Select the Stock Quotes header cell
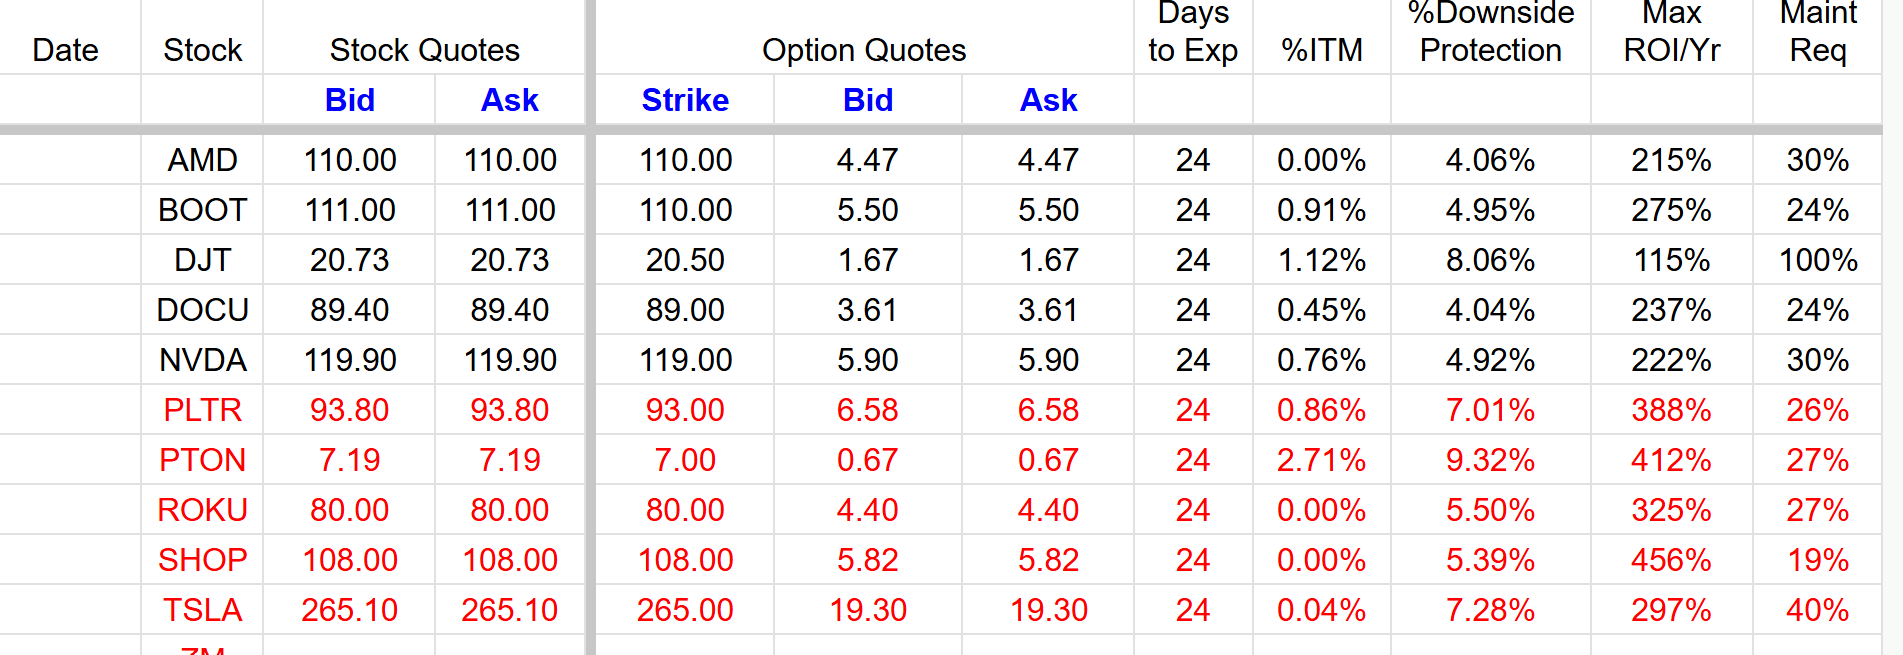Screen dimensions: 1903x655 (x=424, y=50)
